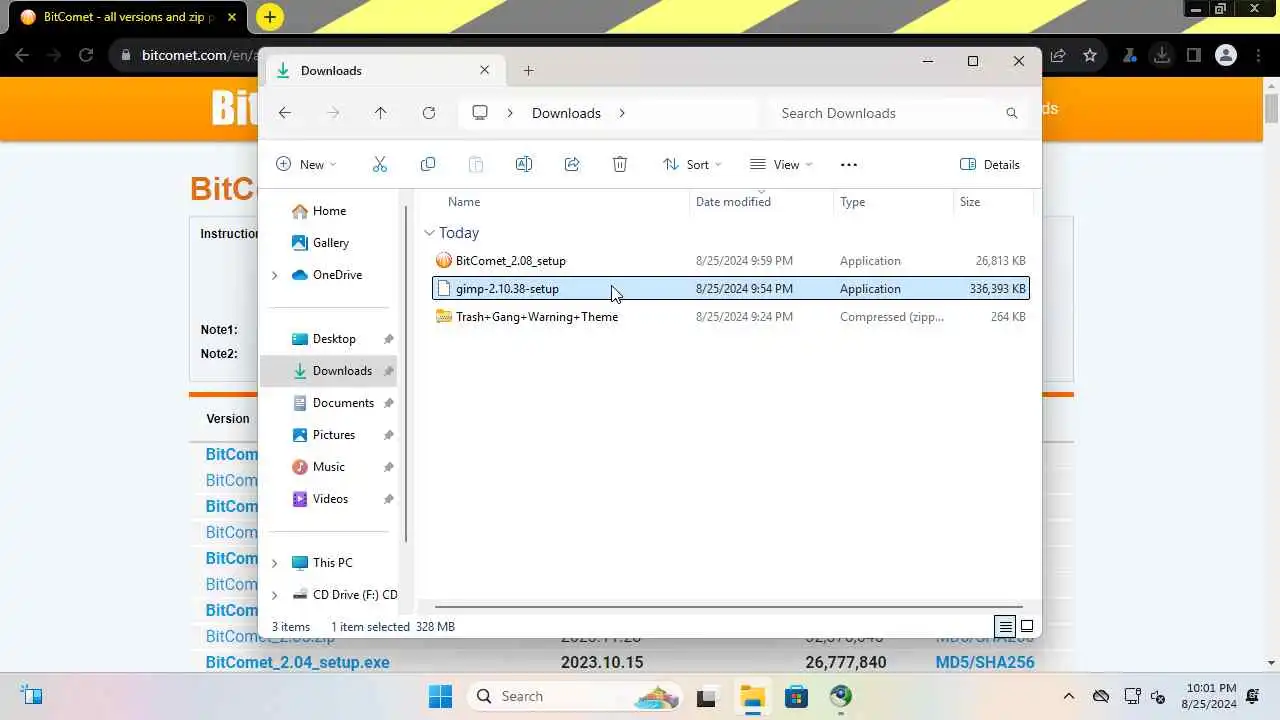Open the New dropdown menu
This screenshot has width=1280, height=720.
[x=306, y=164]
